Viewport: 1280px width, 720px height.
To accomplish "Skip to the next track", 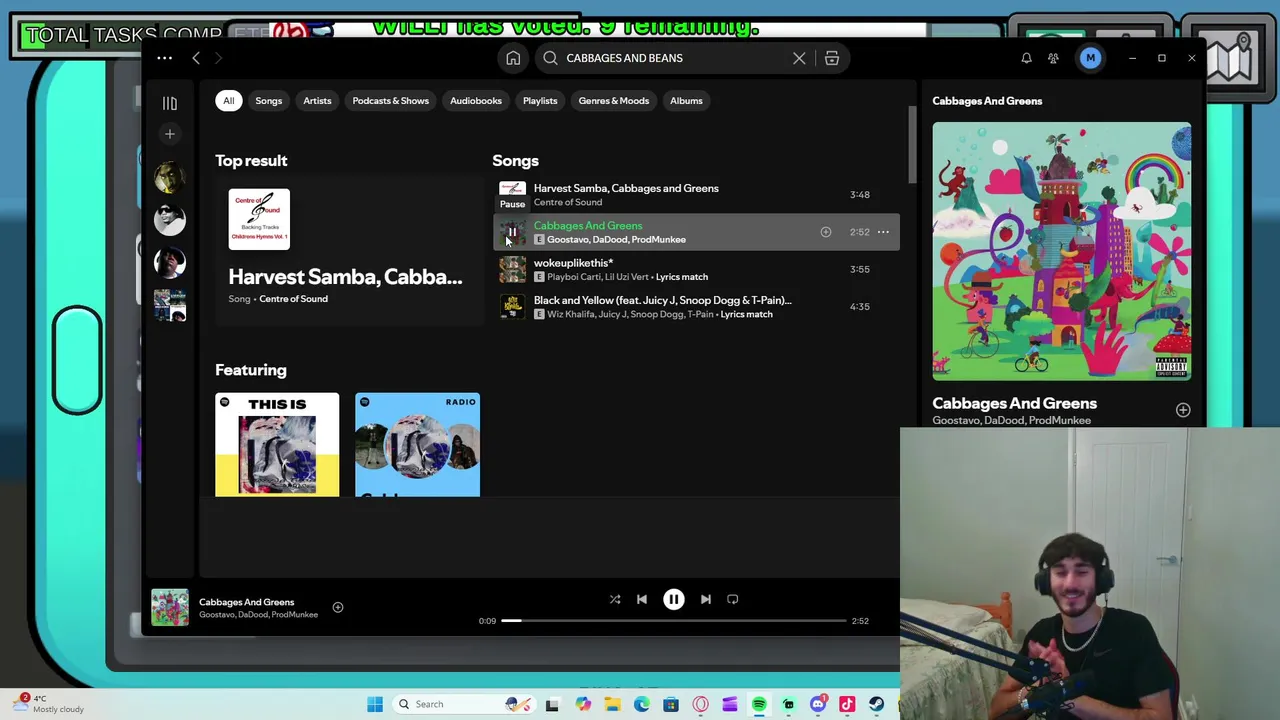I will [x=706, y=599].
